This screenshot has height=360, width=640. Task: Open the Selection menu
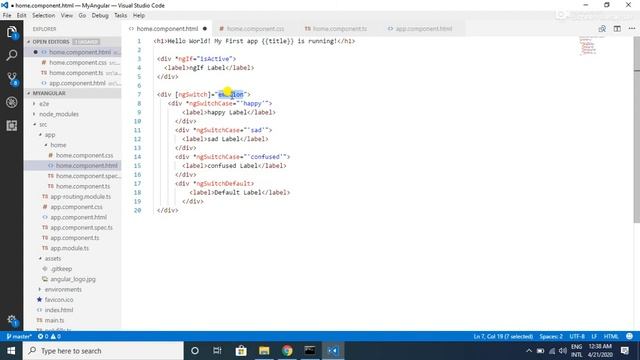point(44,15)
